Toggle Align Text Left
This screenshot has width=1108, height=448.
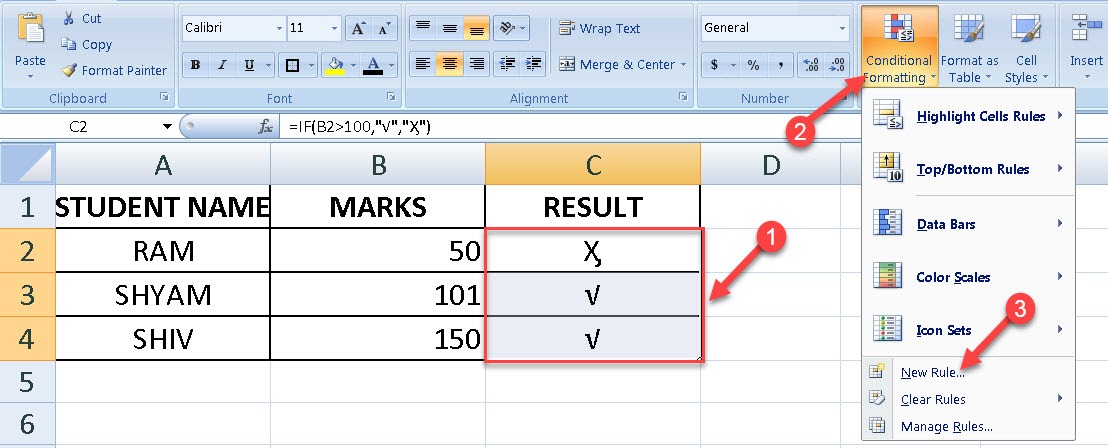coord(423,64)
